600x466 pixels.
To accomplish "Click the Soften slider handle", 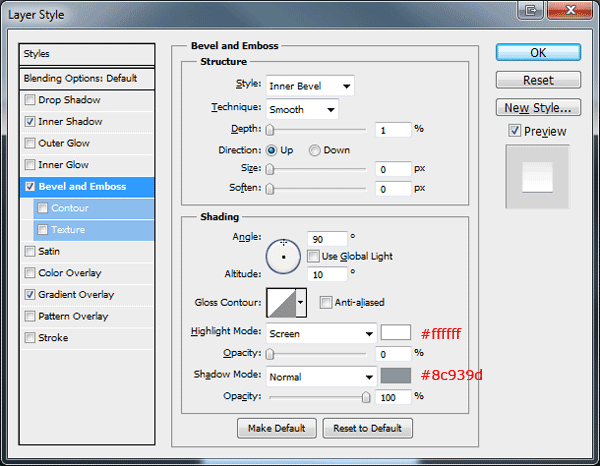I will 270,189.
